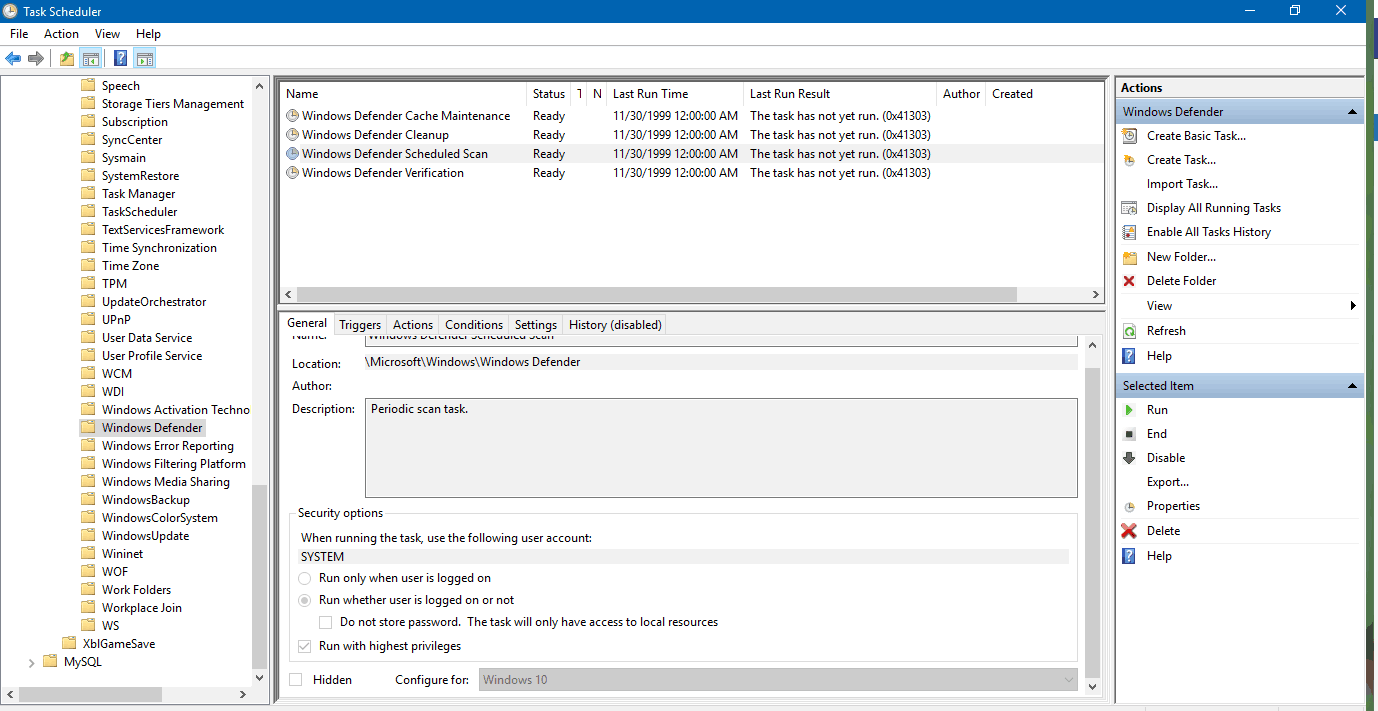Select 'Run whether user is logged on or not'
The width and height of the screenshot is (1378, 711).
305,600
